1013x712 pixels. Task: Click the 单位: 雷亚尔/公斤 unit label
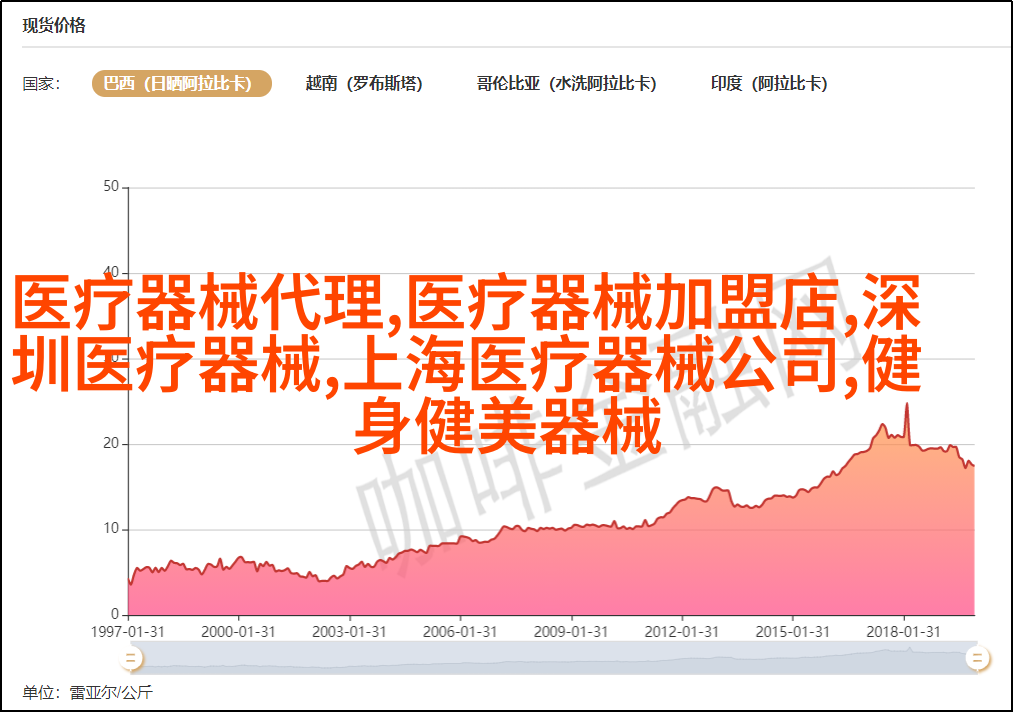pyautogui.click(x=88, y=692)
